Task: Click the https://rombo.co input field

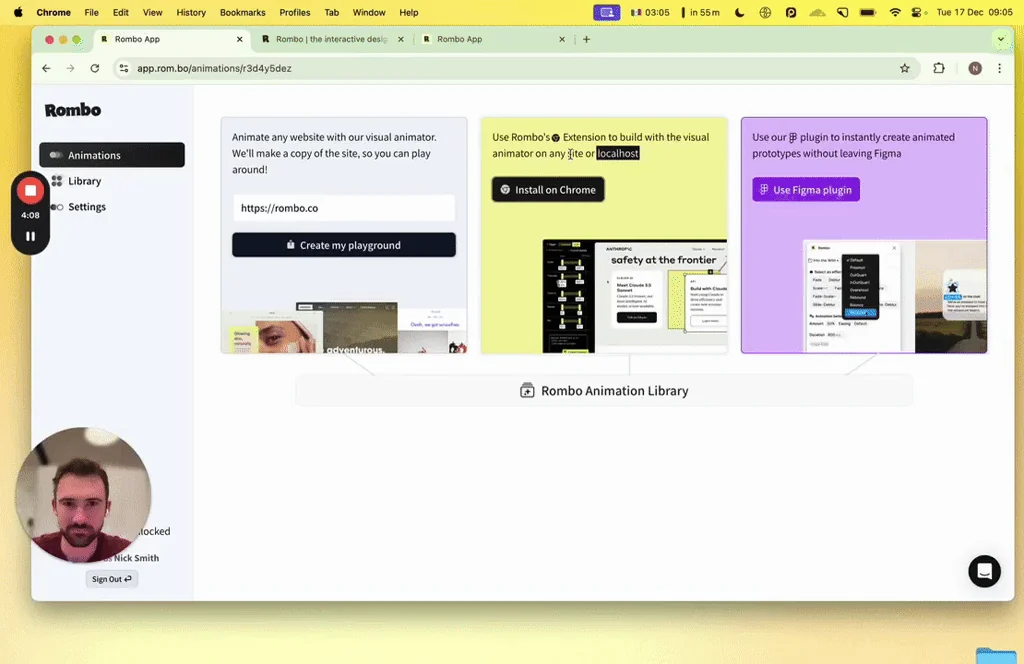Action: click(344, 207)
